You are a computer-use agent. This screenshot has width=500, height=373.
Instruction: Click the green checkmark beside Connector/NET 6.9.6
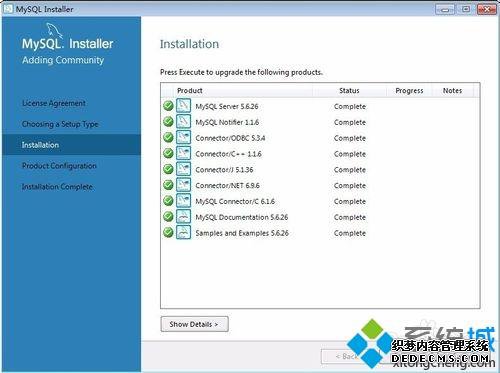[x=168, y=185]
